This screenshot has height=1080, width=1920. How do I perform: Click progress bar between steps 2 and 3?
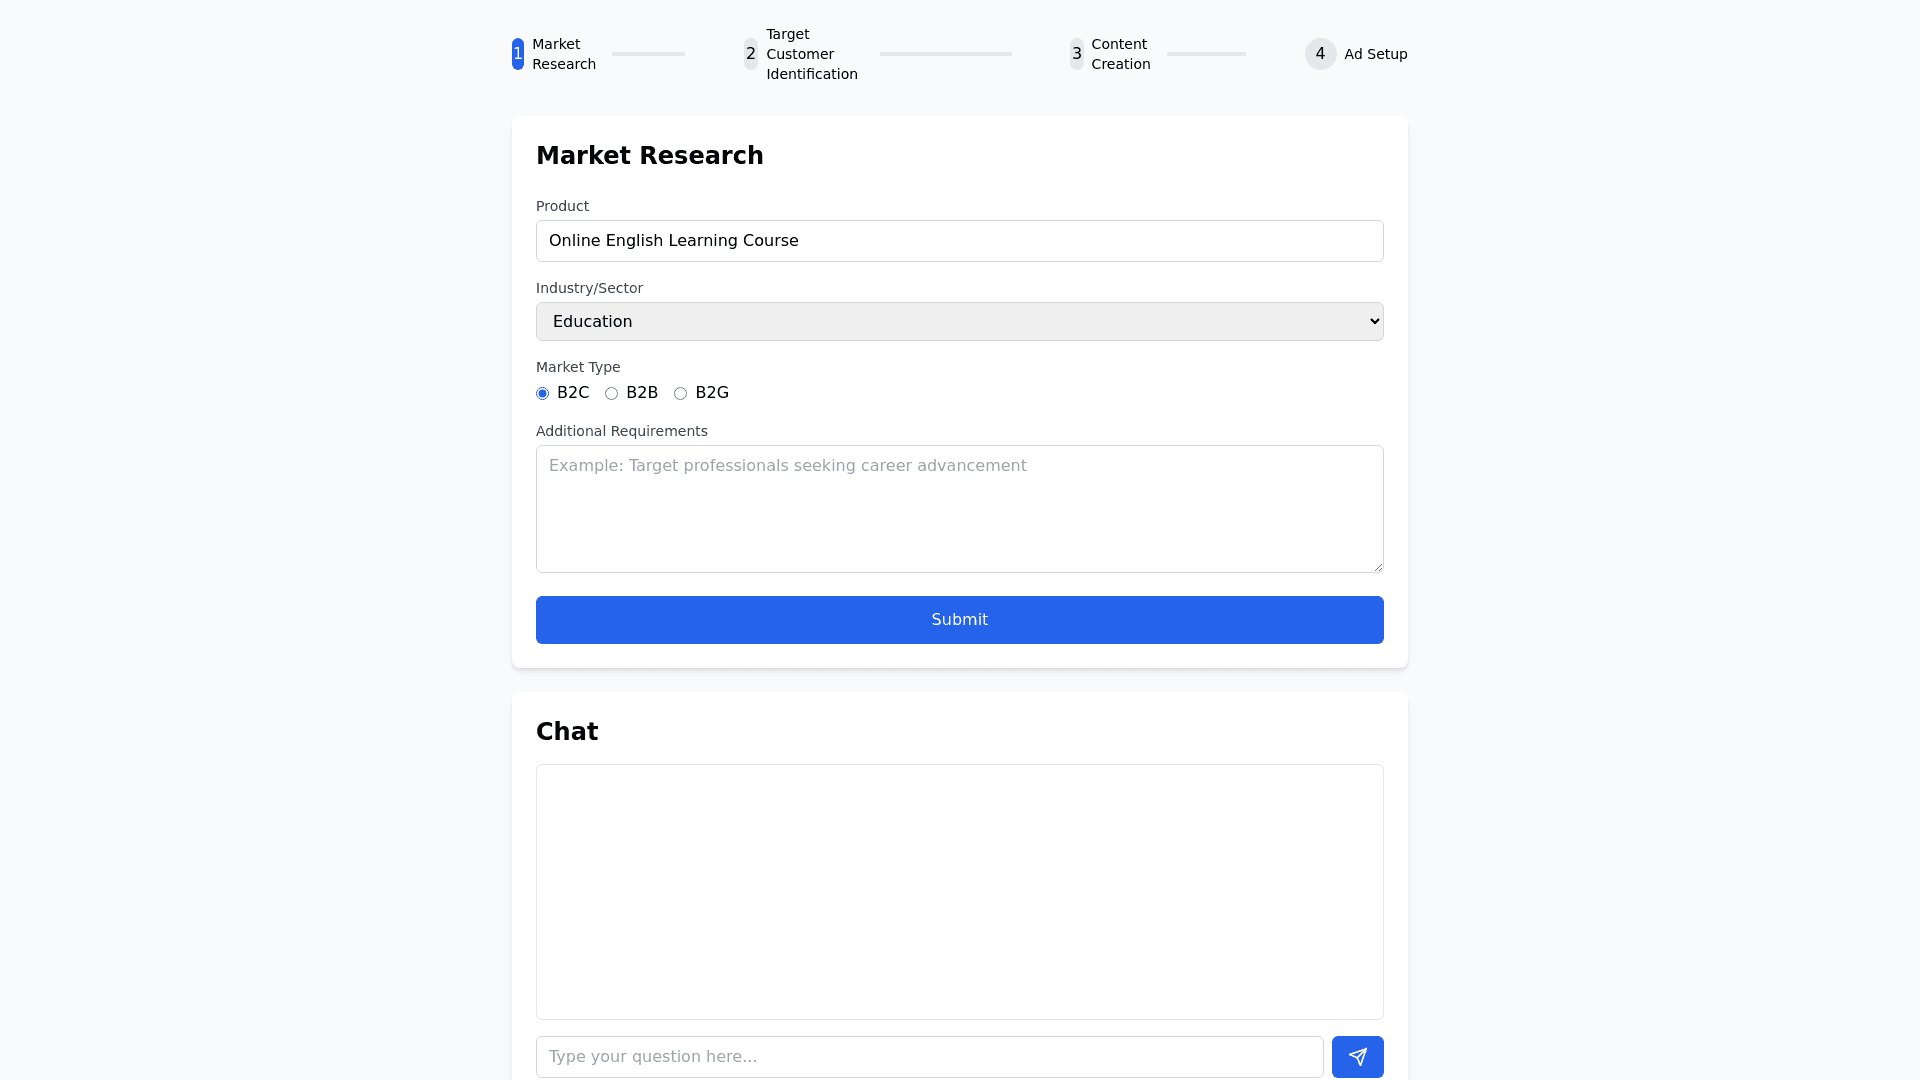[945, 54]
